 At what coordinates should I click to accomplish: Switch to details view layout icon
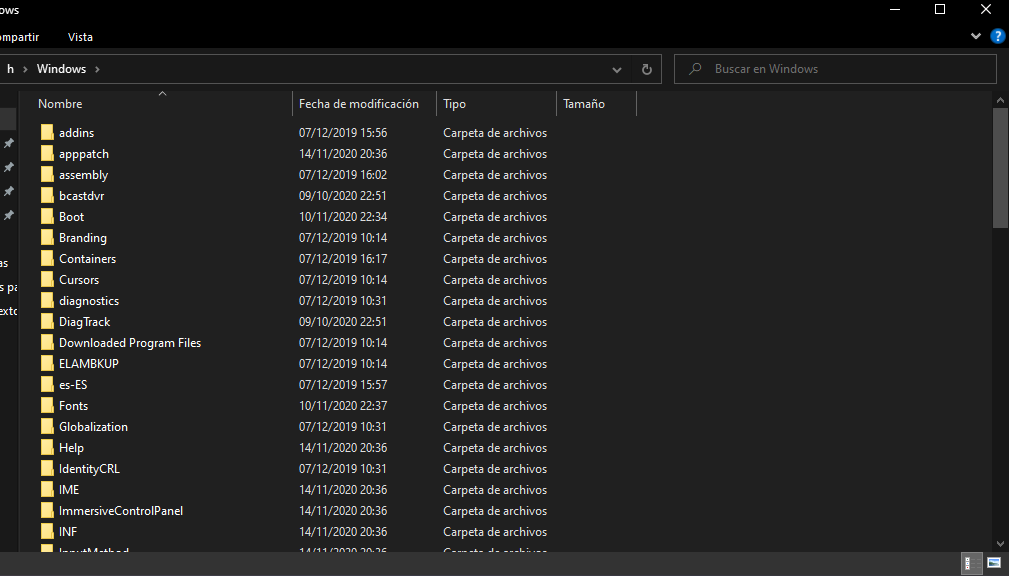pos(971,563)
